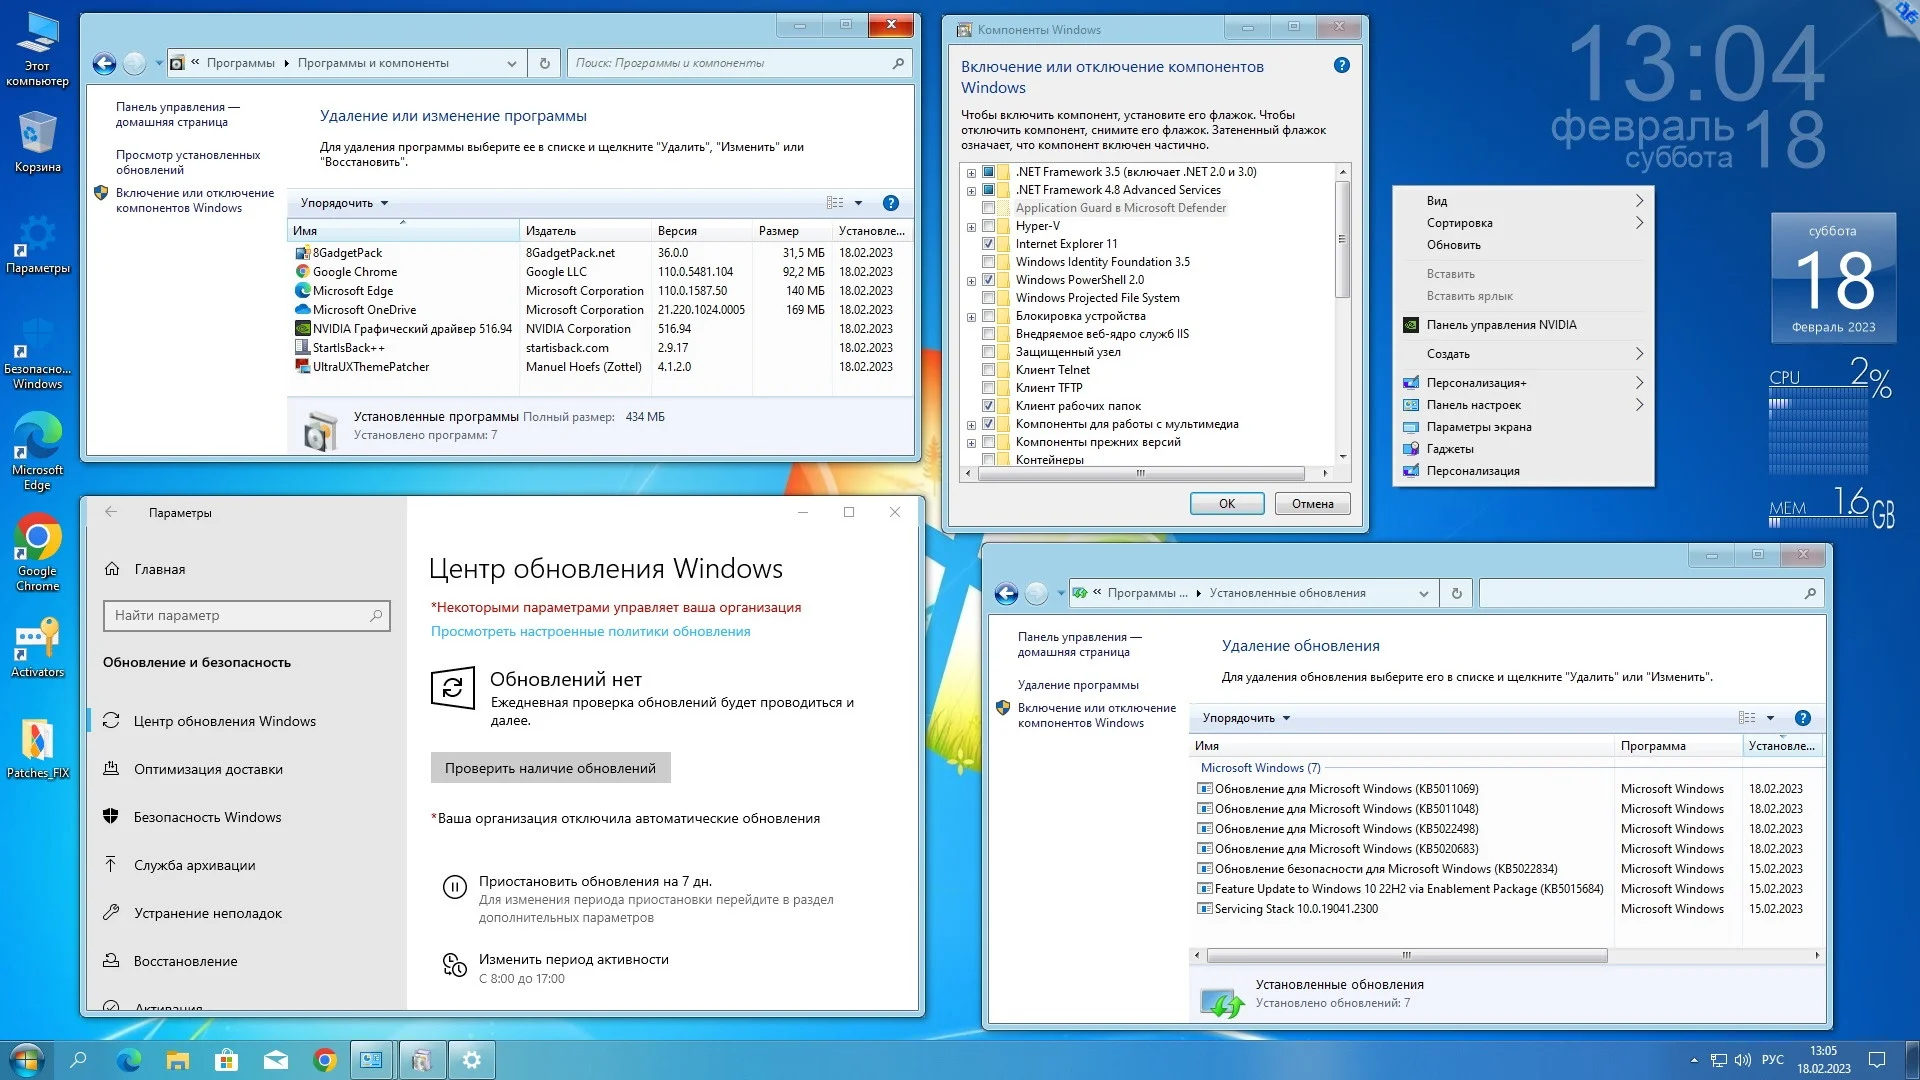Viewport: 1920px width, 1080px height.
Task: Click the back arrow in Installed Updates window
Action: 1006,593
